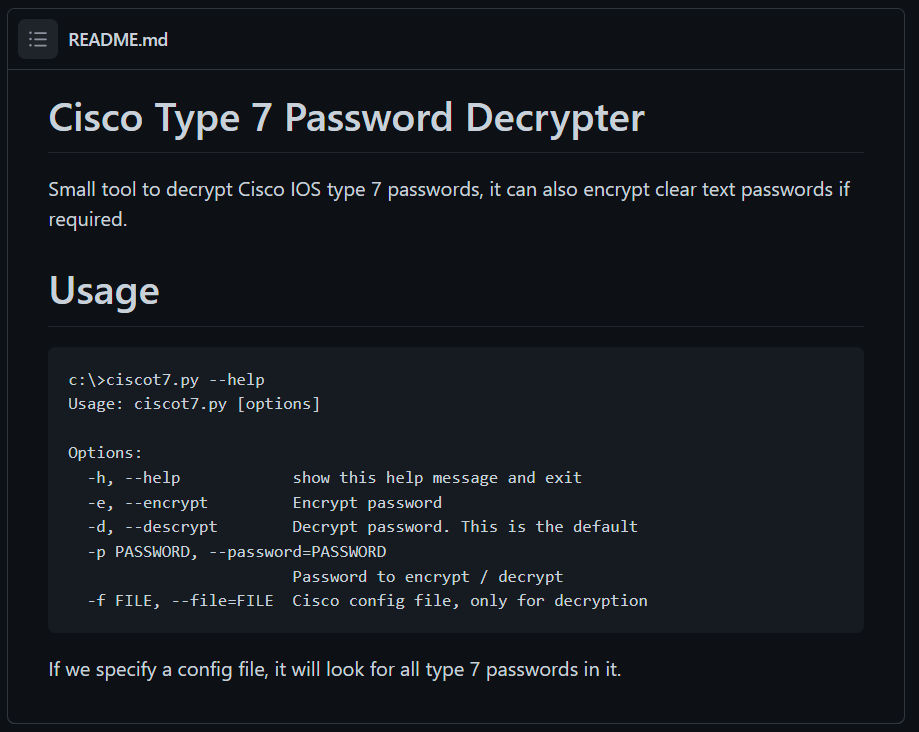The width and height of the screenshot is (919, 732).
Task: Click the '-p PASSWORD, --password=PASSWORD' option line
Action: pos(237,552)
